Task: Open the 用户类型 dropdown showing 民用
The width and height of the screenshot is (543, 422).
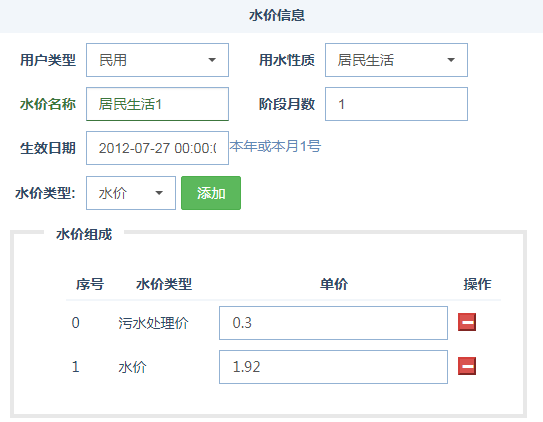Action: [x=157, y=60]
